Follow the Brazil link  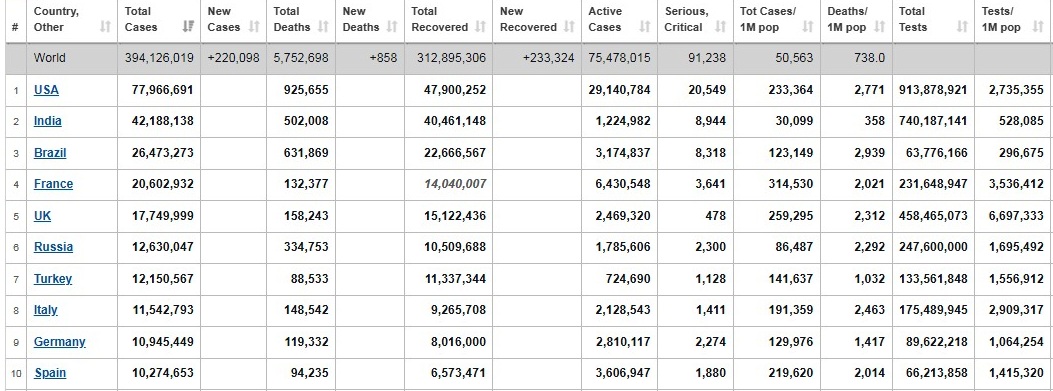pos(50,153)
